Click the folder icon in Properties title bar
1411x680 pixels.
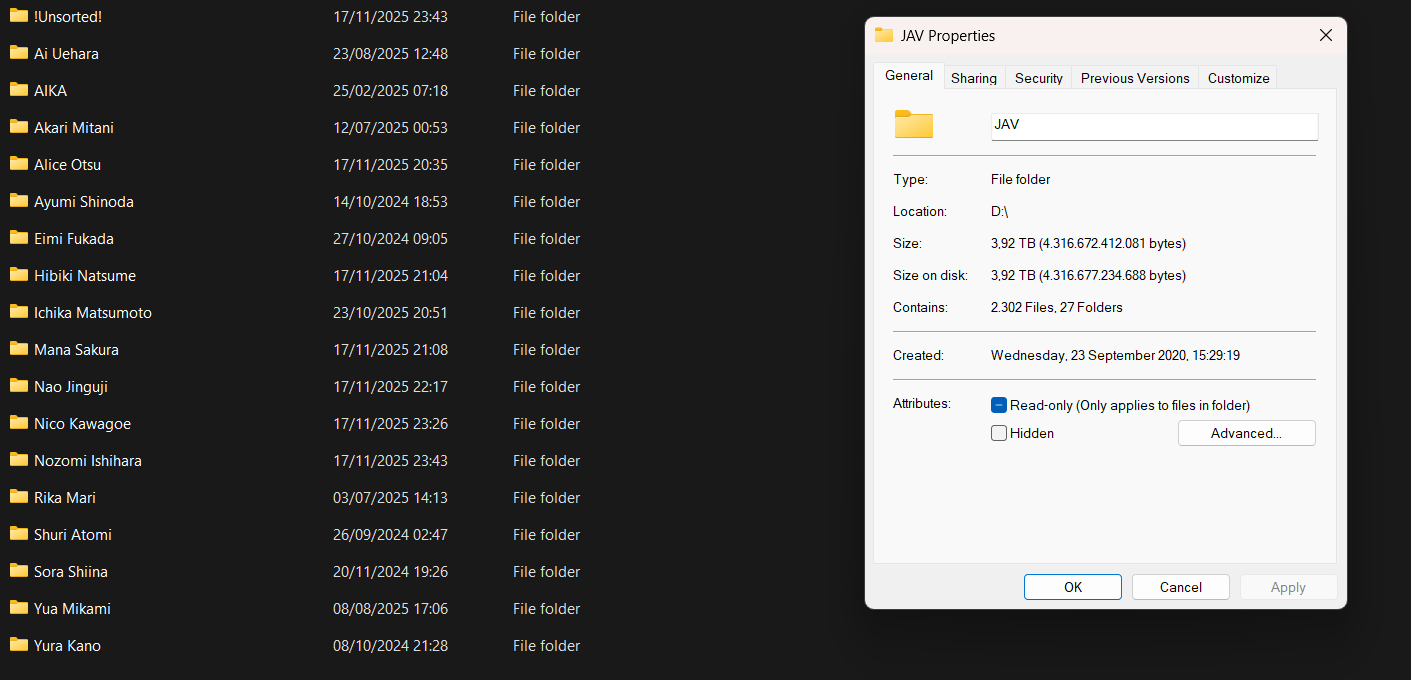tap(884, 35)
